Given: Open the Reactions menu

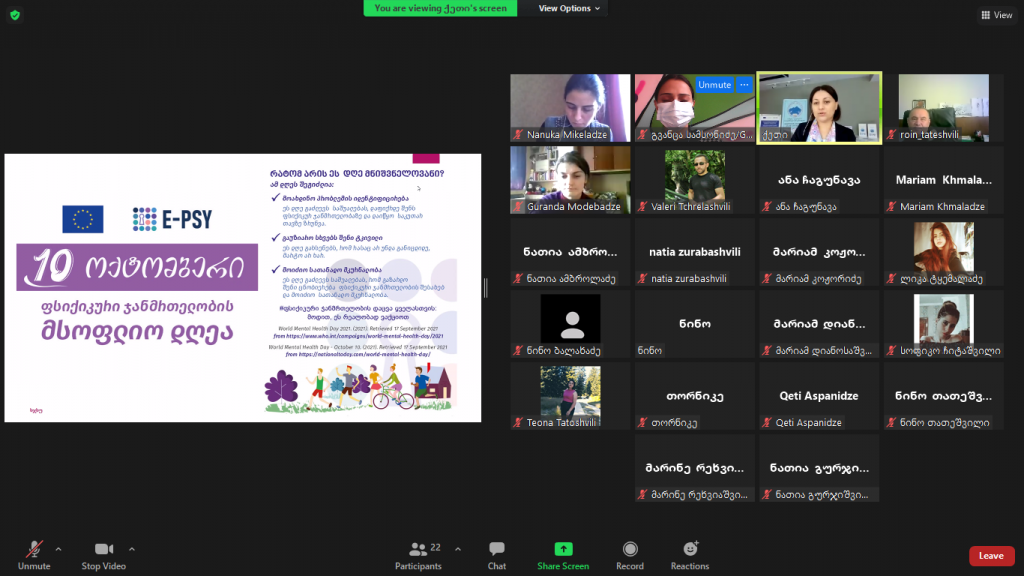Looking at the screenshot, I should (690, 556).
